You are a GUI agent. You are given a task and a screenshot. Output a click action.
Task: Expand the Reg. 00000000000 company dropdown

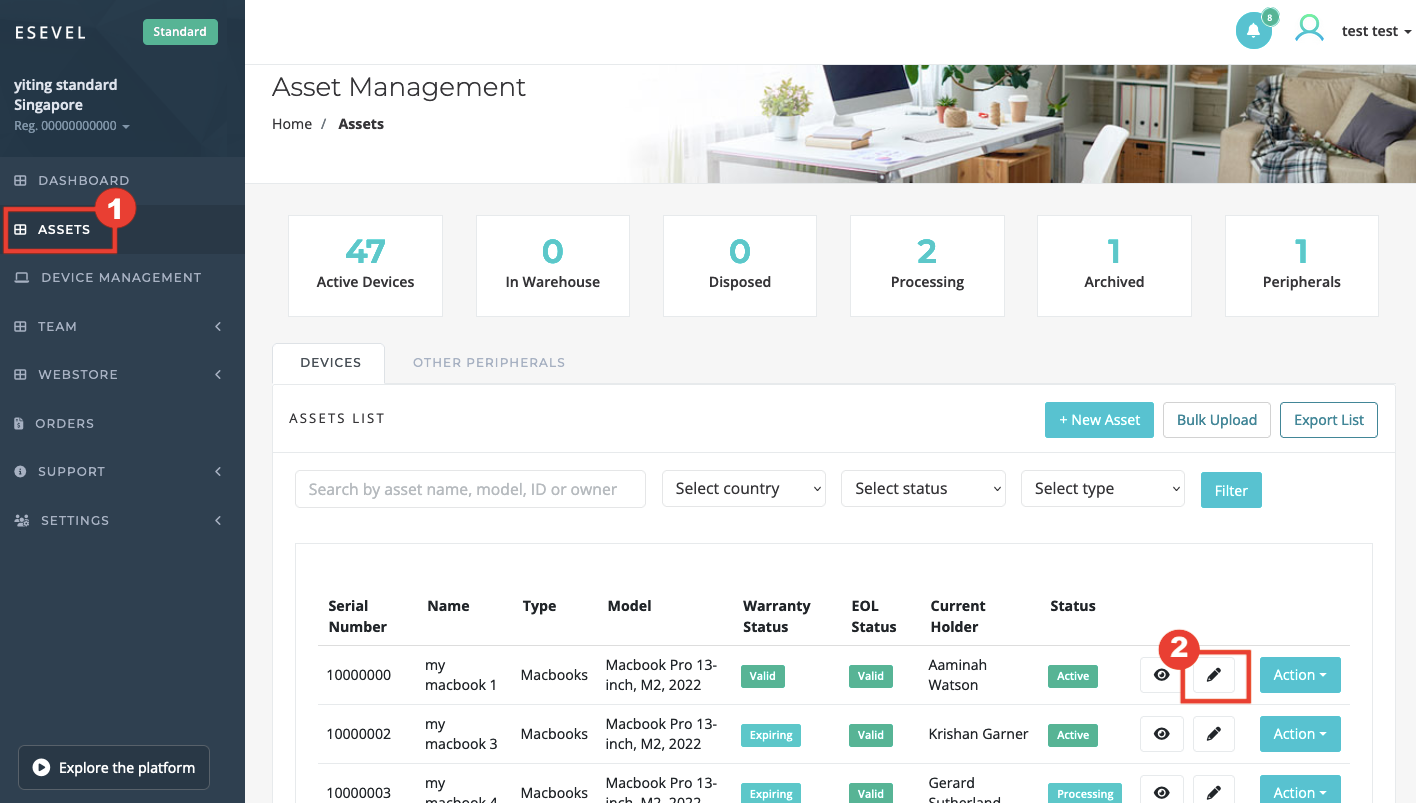click(72, 126)
